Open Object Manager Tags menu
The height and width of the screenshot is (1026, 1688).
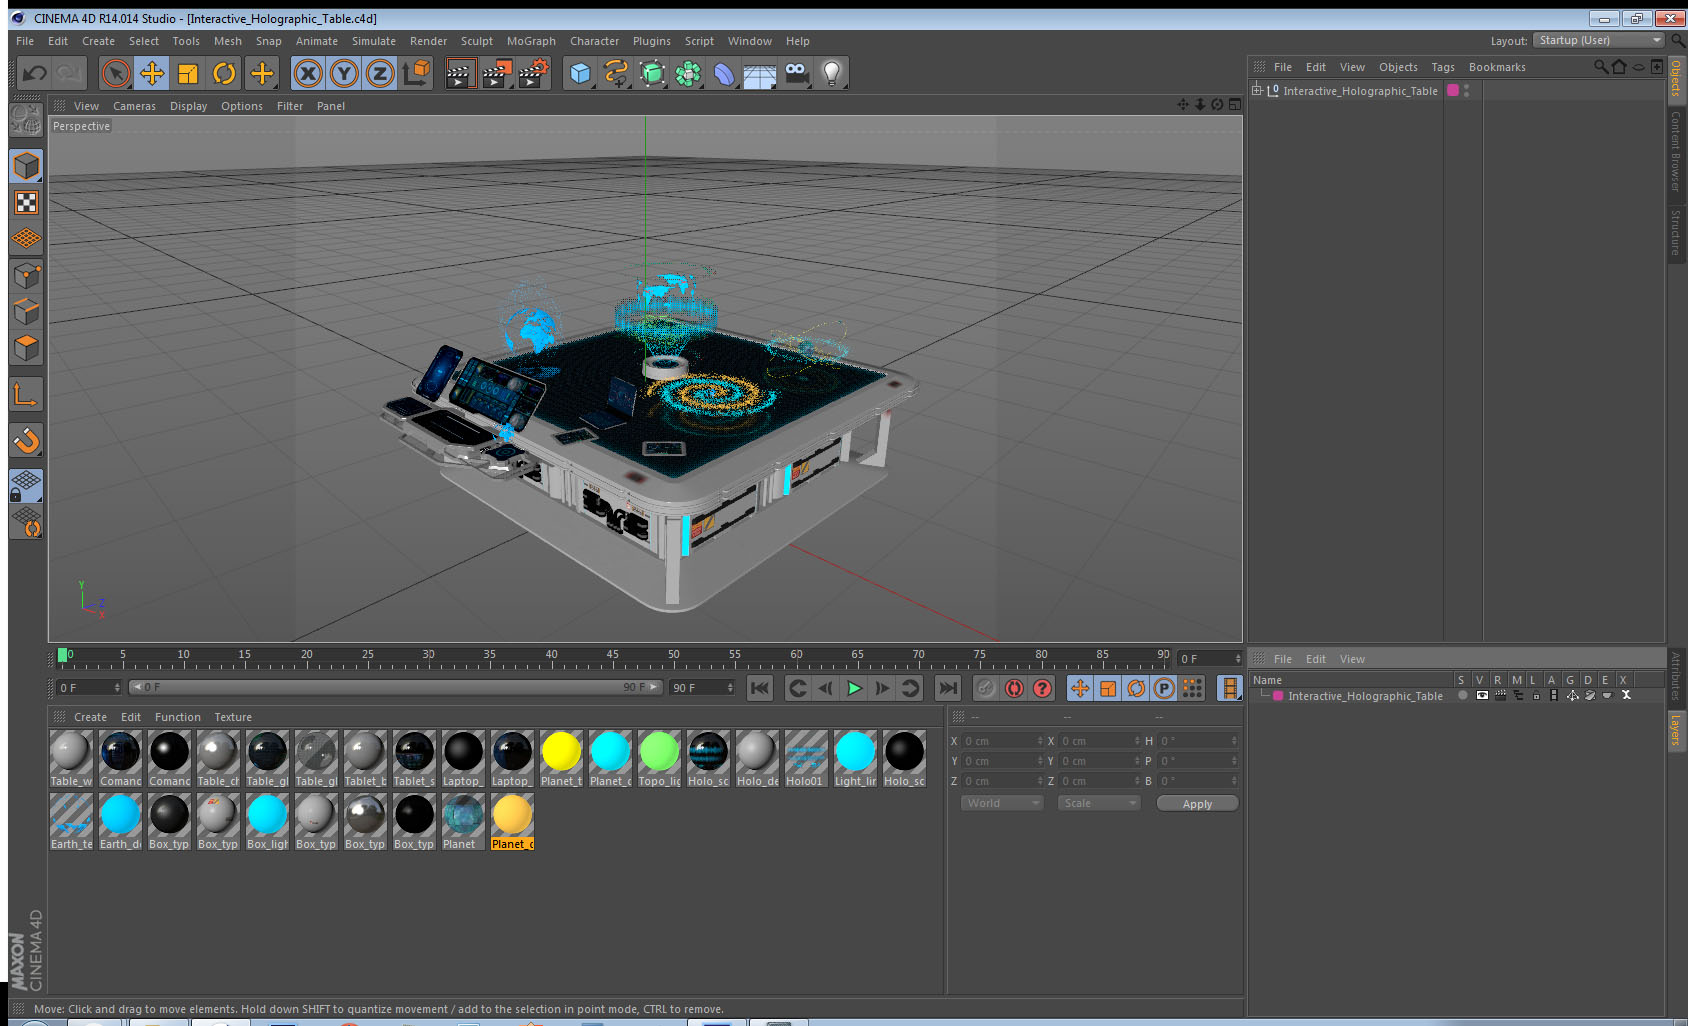[x=1442, y=67]
